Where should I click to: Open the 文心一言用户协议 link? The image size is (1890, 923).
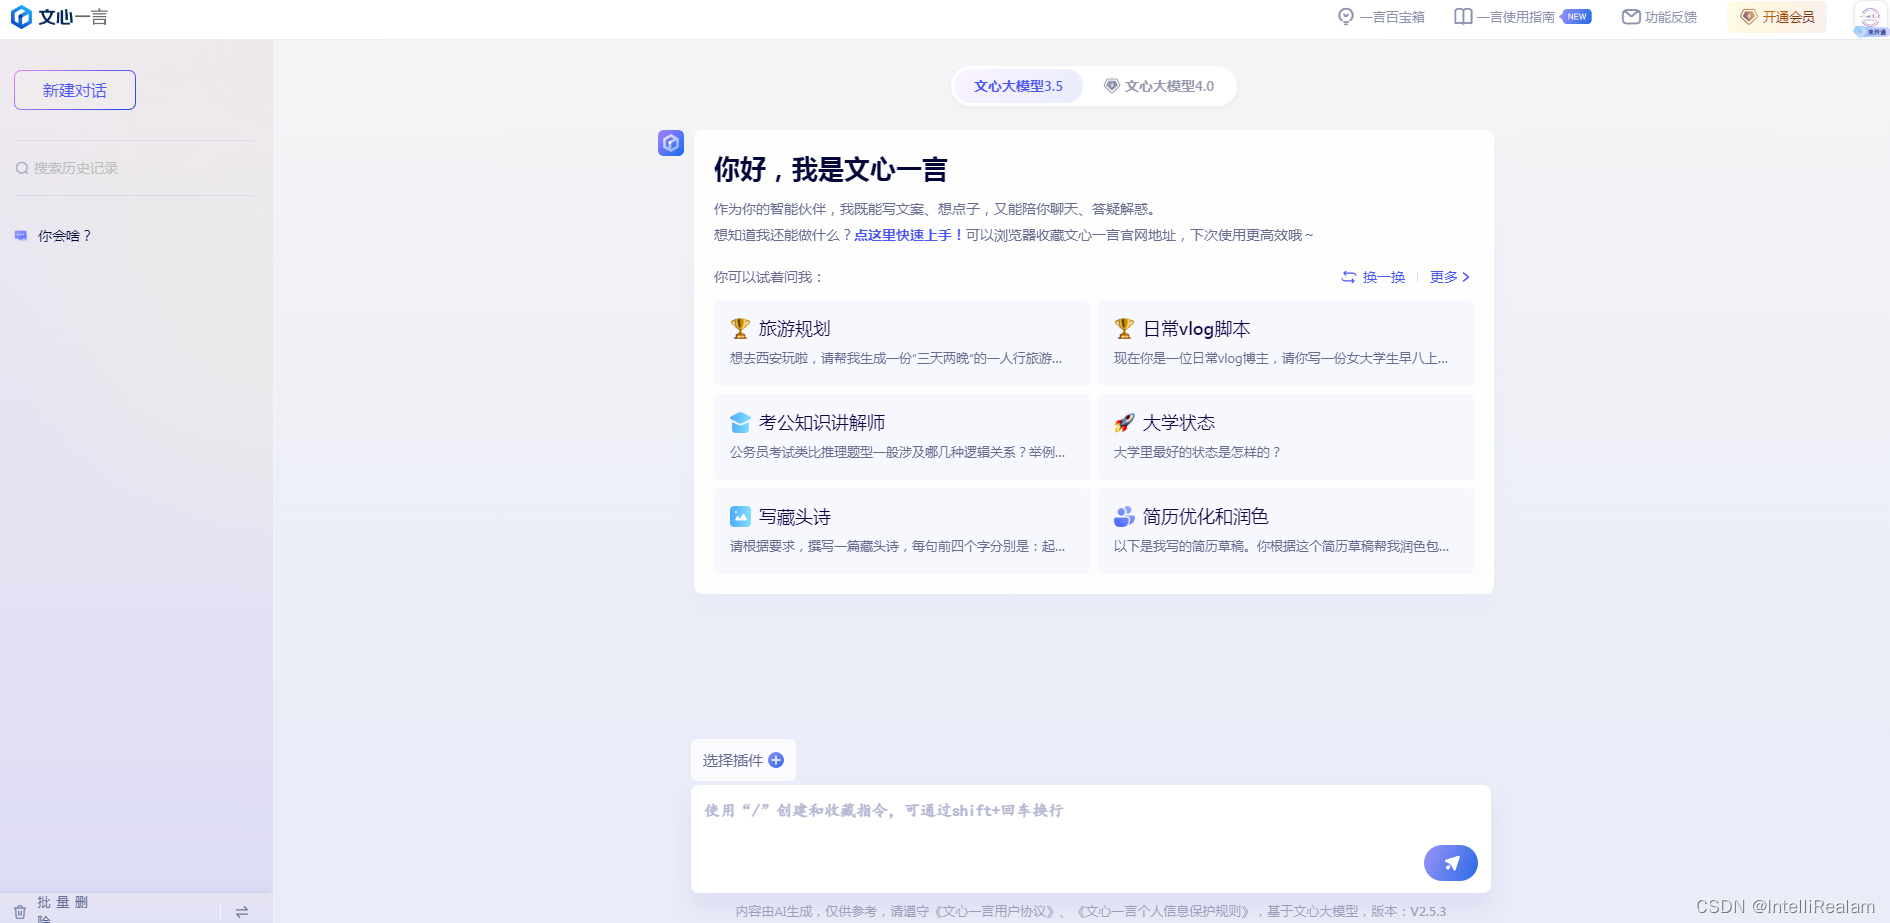(996, 911)
